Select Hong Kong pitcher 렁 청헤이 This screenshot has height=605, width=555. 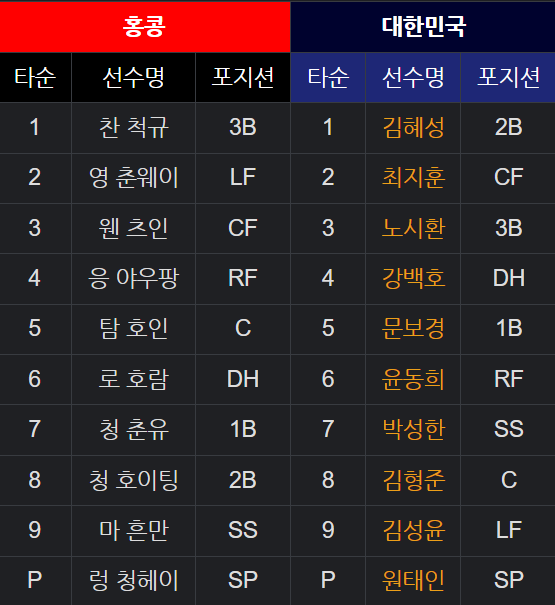(x=134, y=580)
